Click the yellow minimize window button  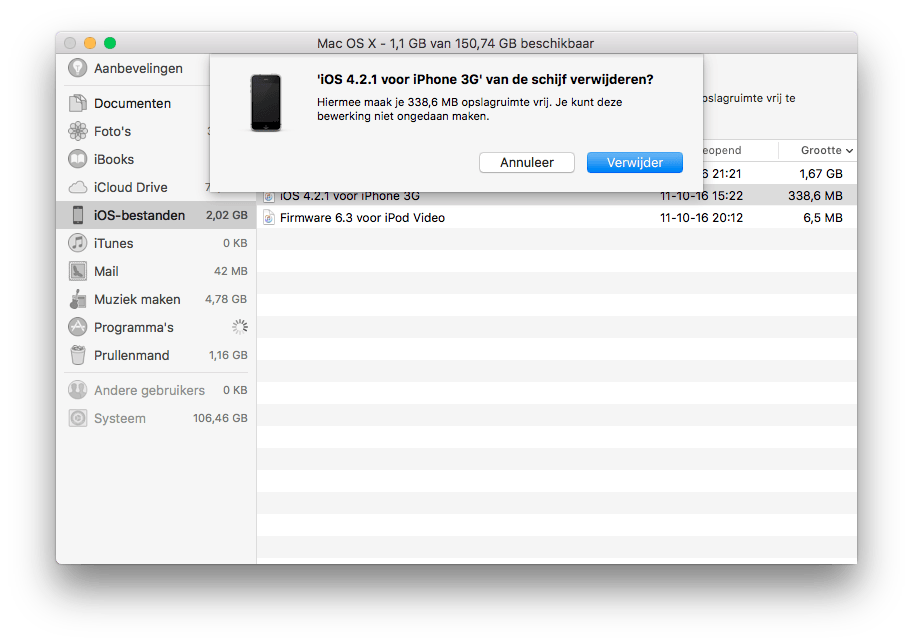[x=90, y=43]
